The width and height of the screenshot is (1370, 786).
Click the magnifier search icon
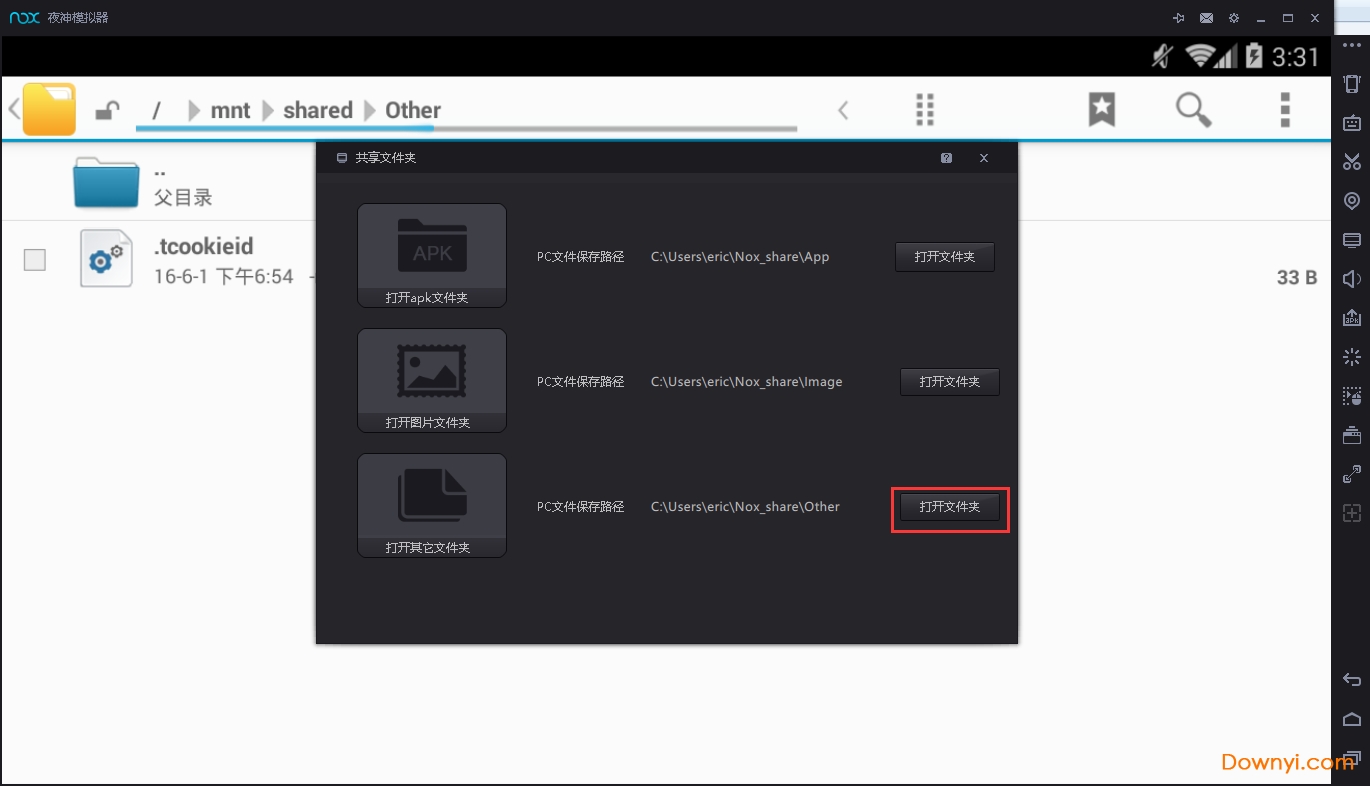[1193, 109]
